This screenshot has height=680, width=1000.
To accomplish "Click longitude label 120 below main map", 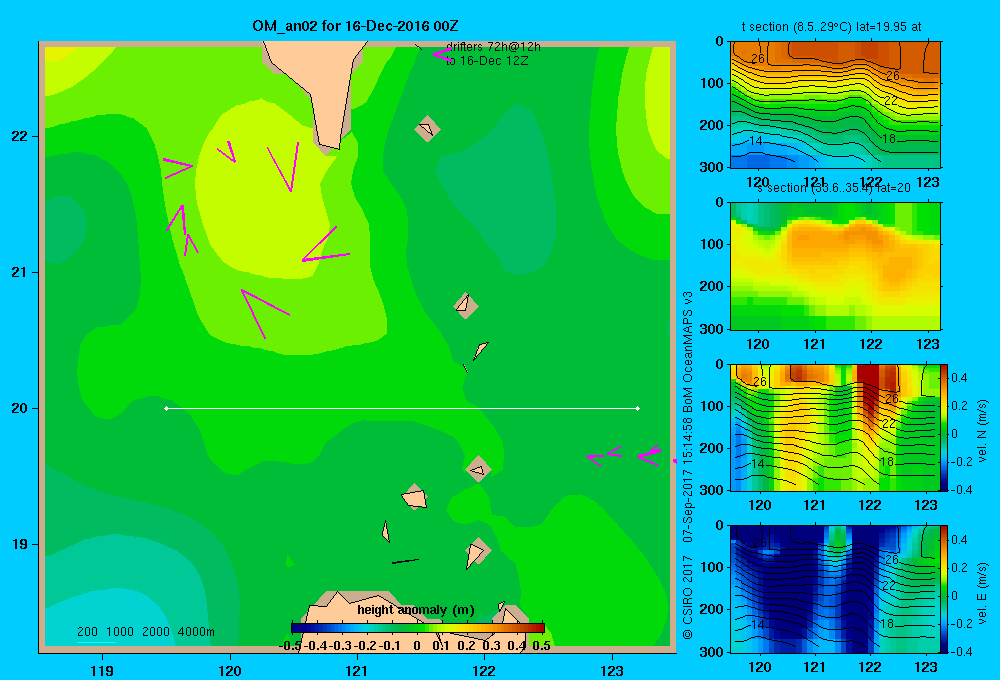I will 230,670.
